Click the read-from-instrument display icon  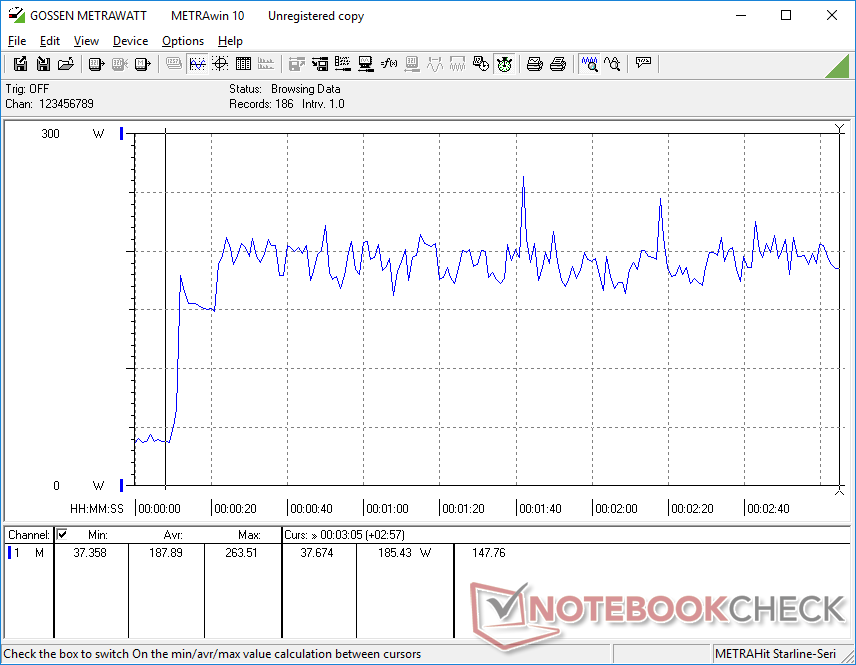click(96, 64)
